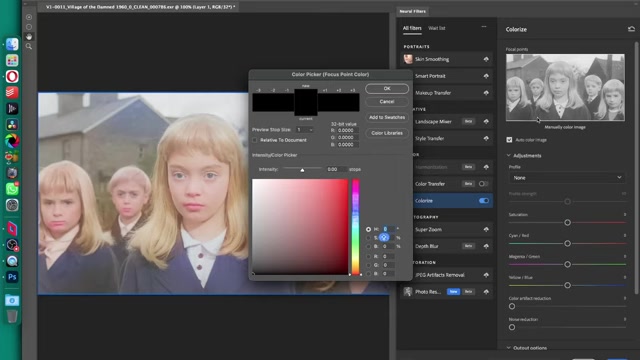Enable the Color Transfer filter toggle
Viewport: 640px width, 360px height.
(x=483, y=184)
